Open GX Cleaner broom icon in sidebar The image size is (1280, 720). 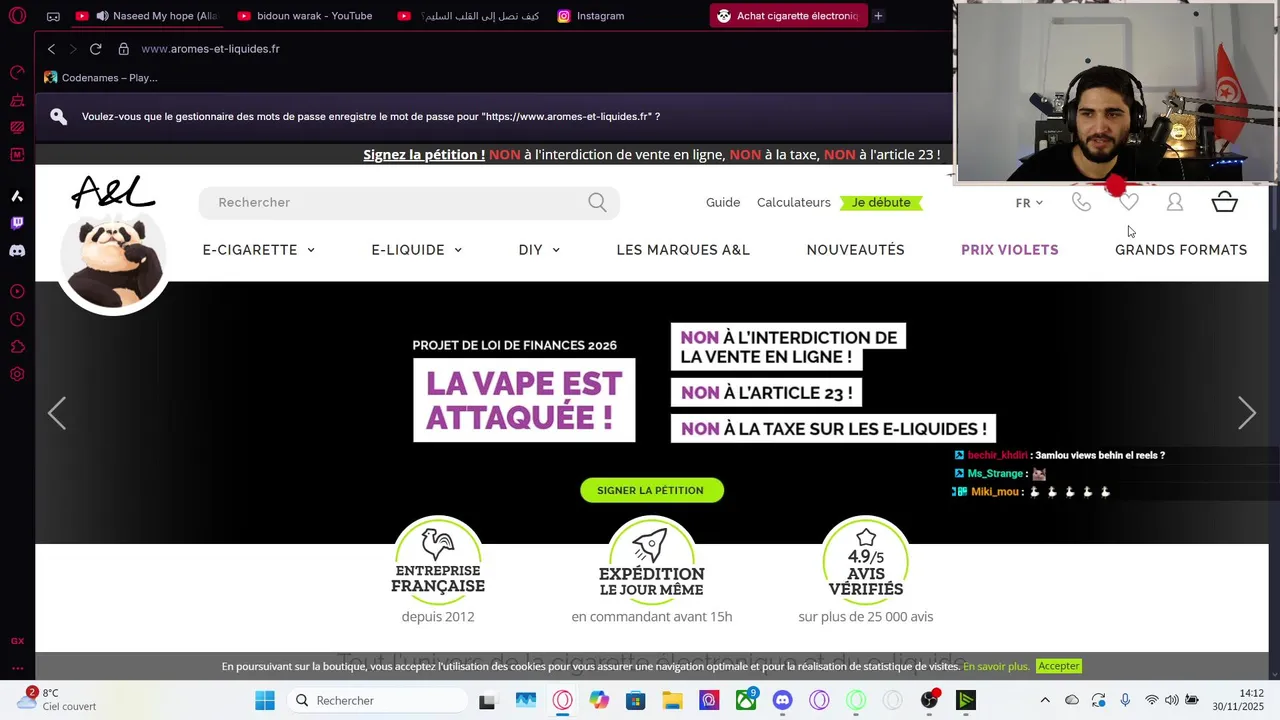coord(17,100)
